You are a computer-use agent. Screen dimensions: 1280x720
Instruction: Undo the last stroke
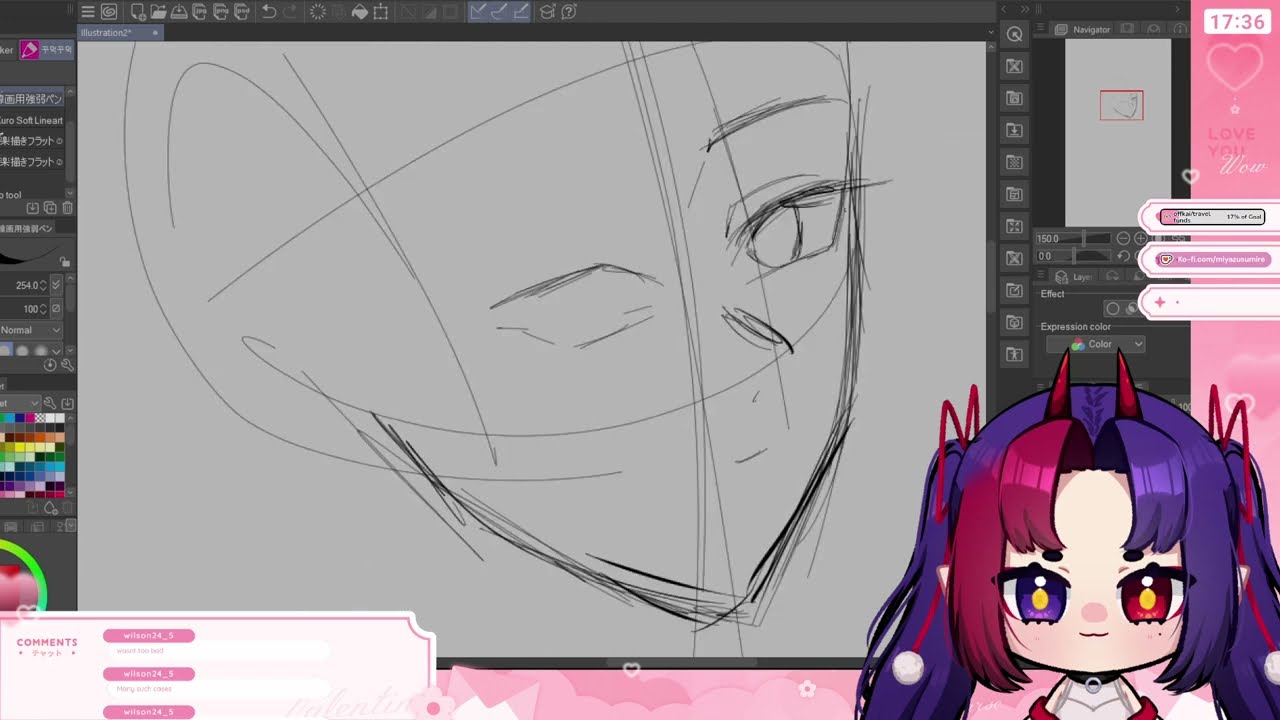pos(268,12)
